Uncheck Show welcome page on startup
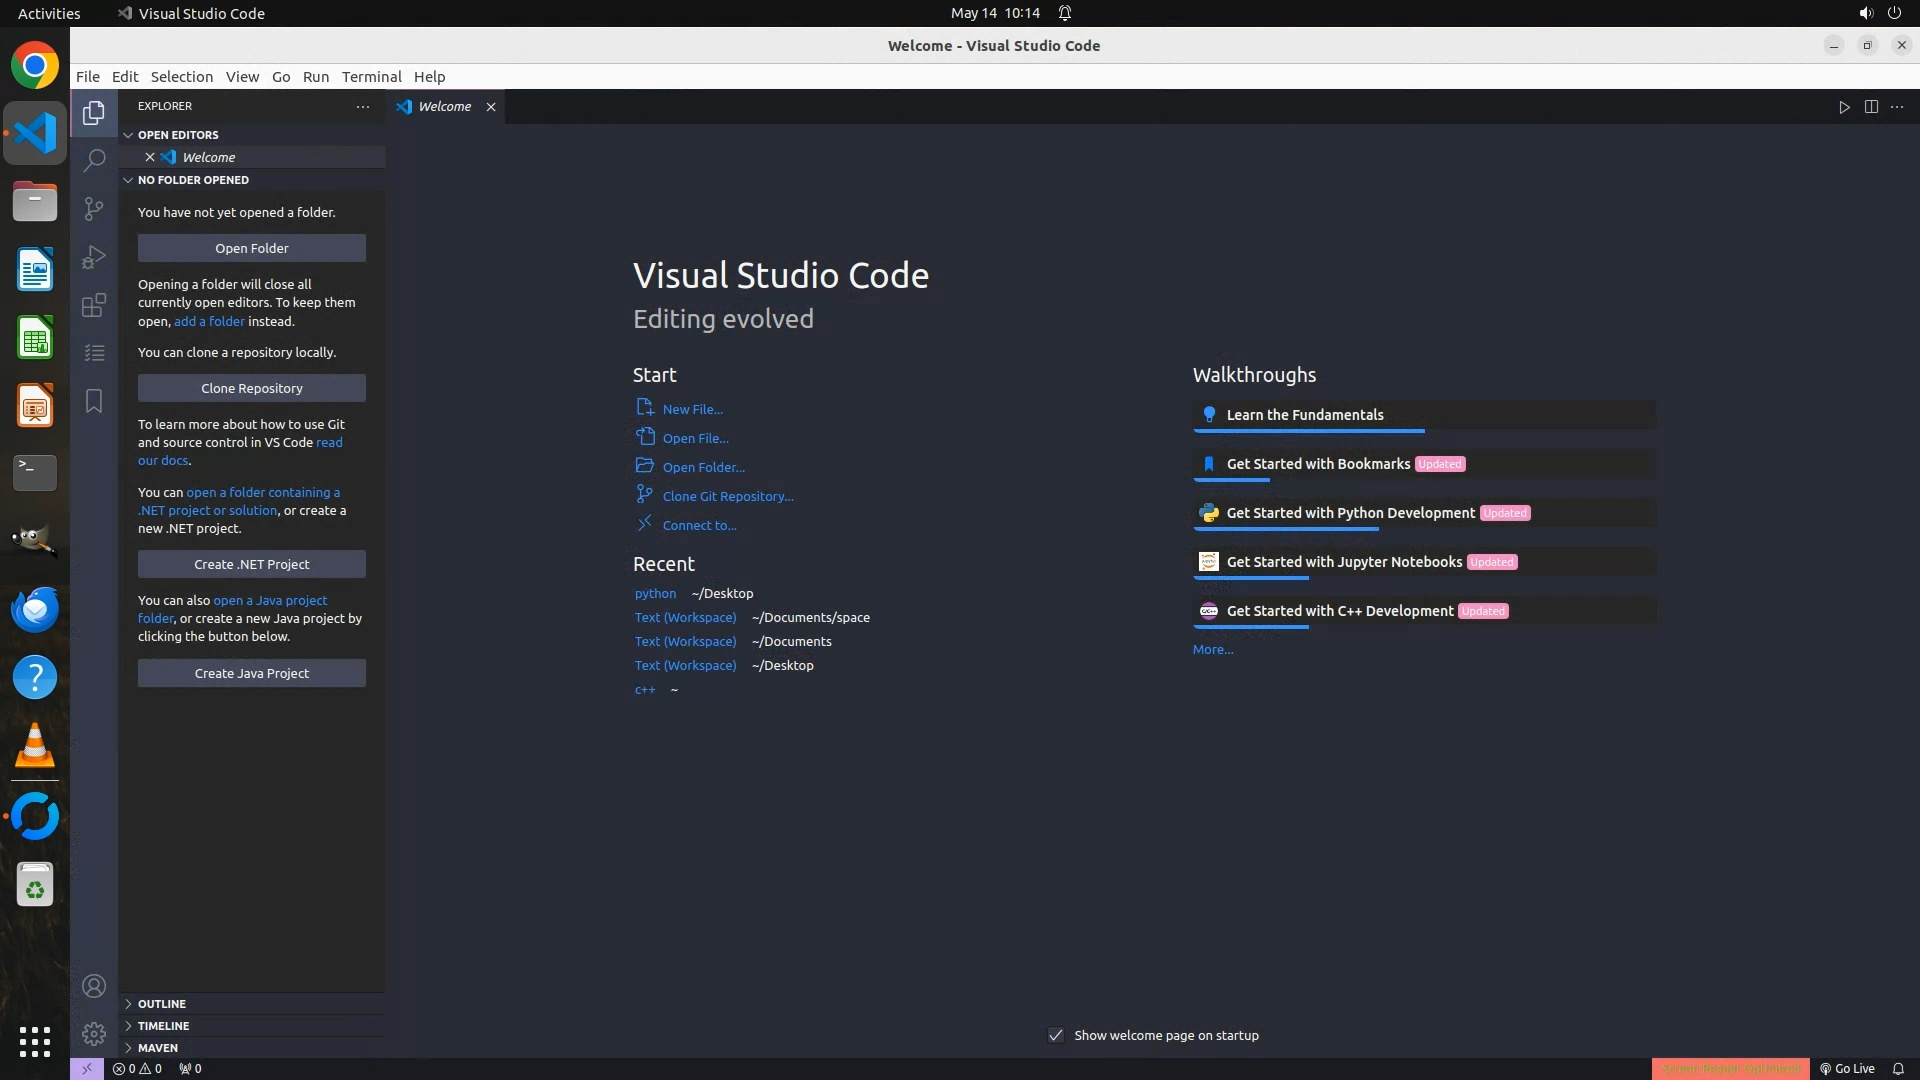The width and height of the screenshot is (1920, 1080). [1056, 1035]
